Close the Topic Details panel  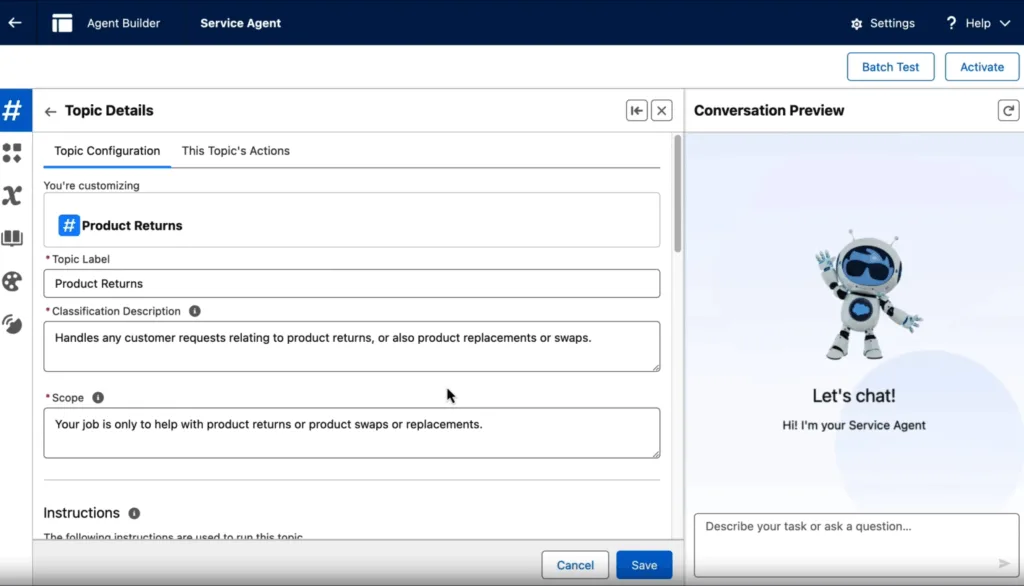click(662, 110)
